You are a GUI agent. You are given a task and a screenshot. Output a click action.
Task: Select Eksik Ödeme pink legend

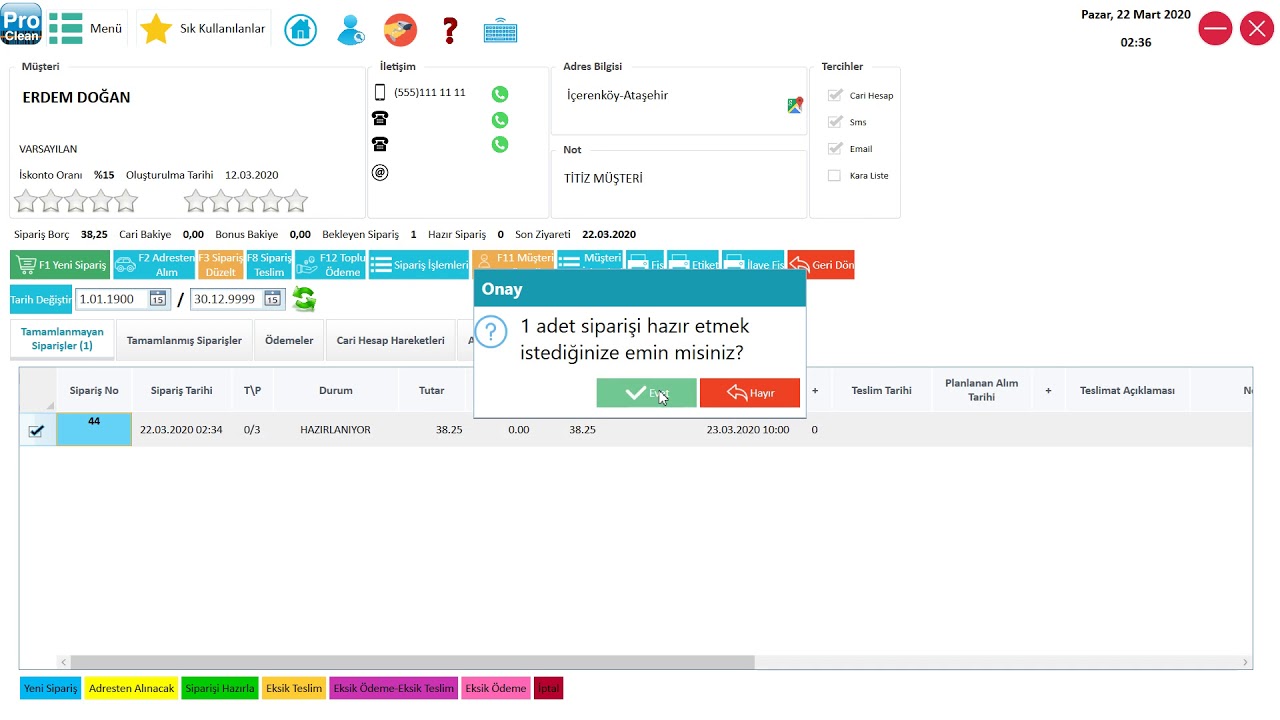(496, 688)
